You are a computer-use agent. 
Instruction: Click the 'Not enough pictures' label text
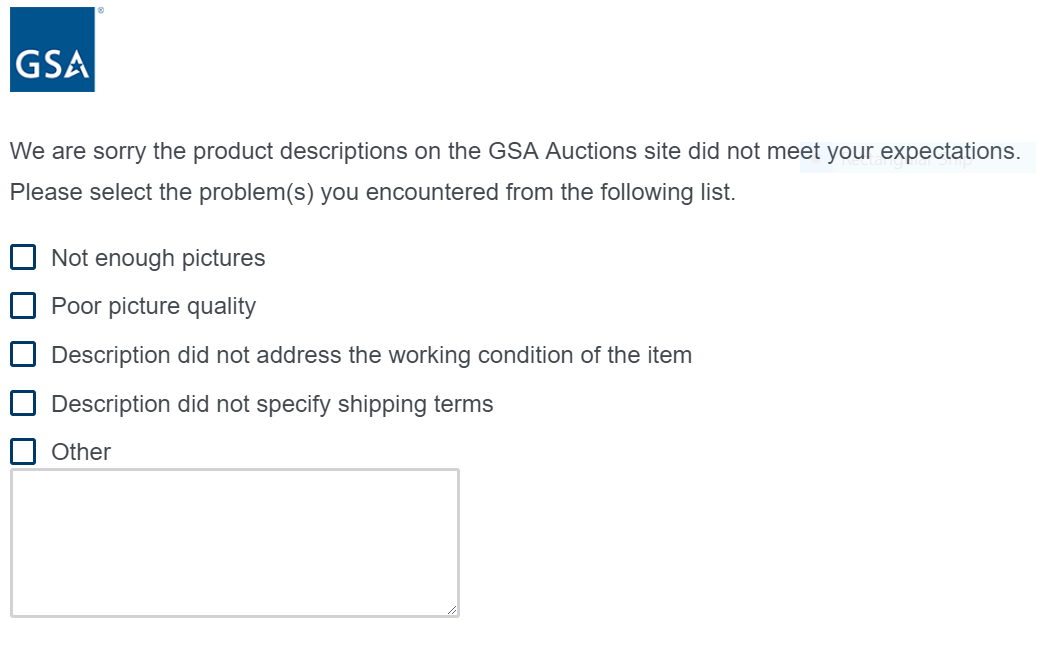[x=158, y=258]
